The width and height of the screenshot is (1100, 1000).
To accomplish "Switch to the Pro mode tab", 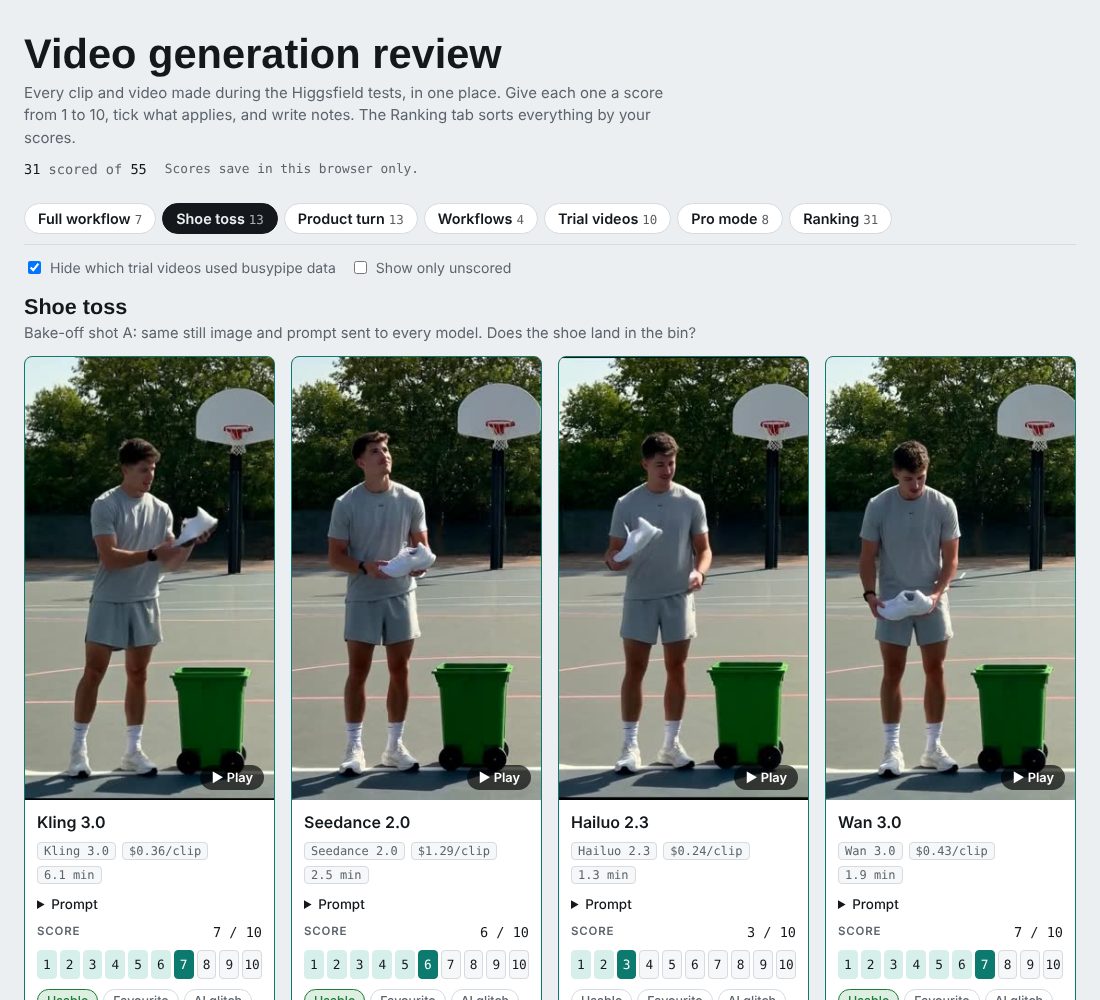I will [x=730, y=219].
